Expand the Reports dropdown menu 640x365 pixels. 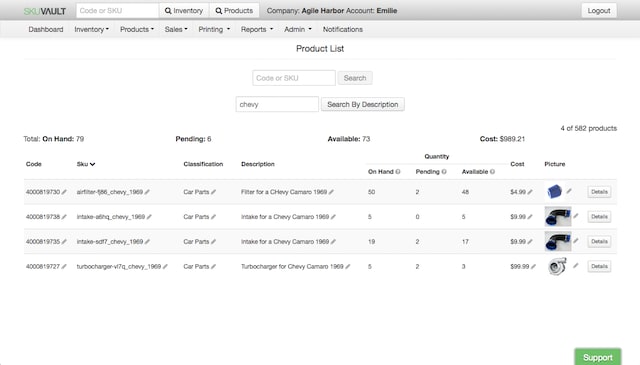point(257,29)
